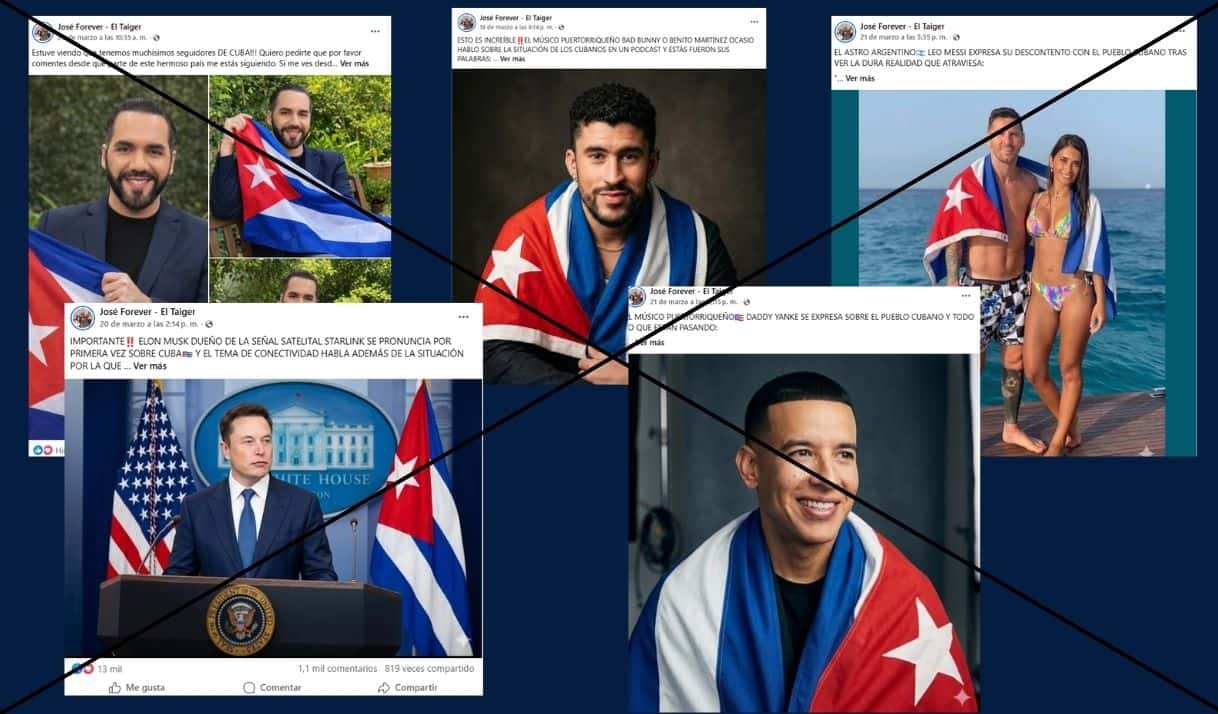Click the Me gusta thumbs-up icon
The height and width of the screenshot is (714, 1218).
tap(114, 688)
